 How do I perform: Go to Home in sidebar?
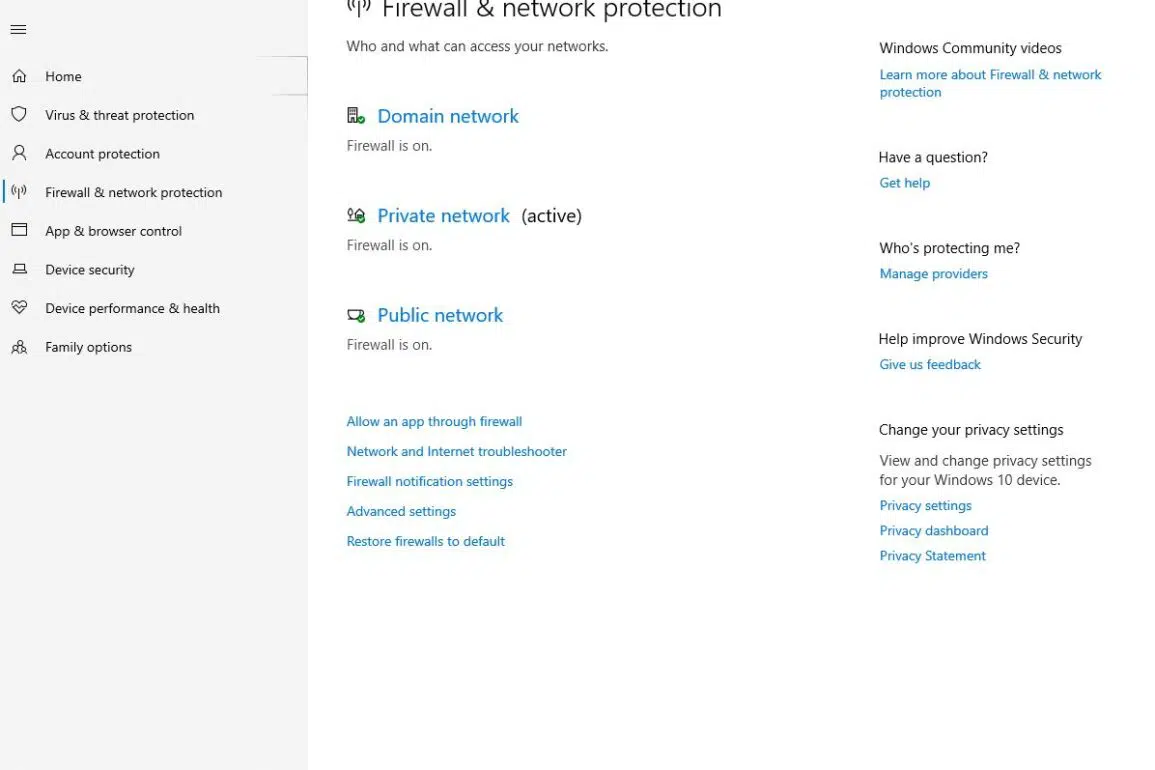coord(63,76)
